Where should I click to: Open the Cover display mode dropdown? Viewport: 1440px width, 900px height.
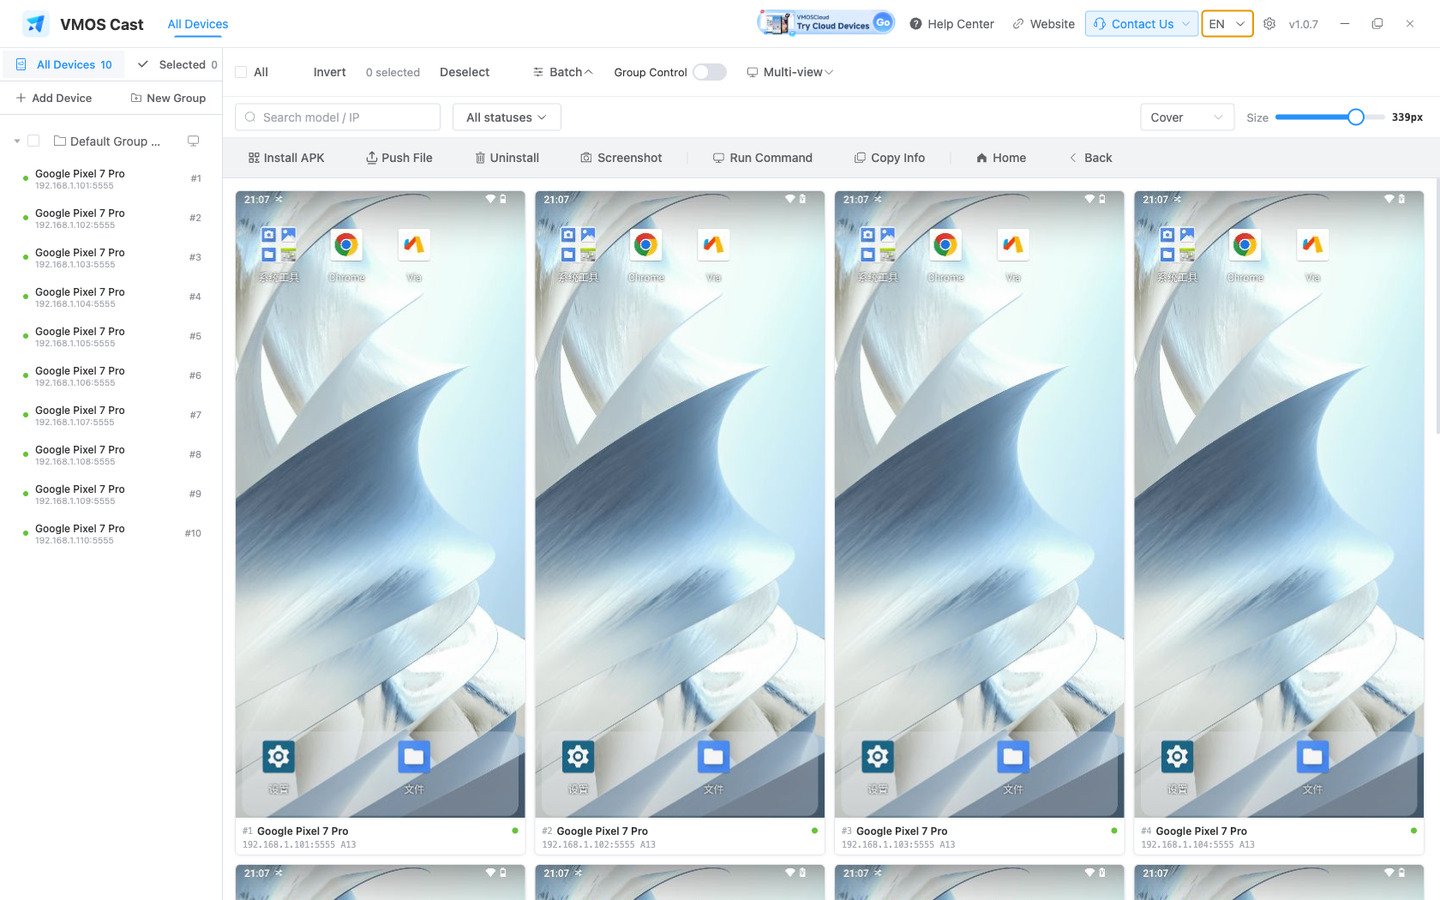[1187, 117]
